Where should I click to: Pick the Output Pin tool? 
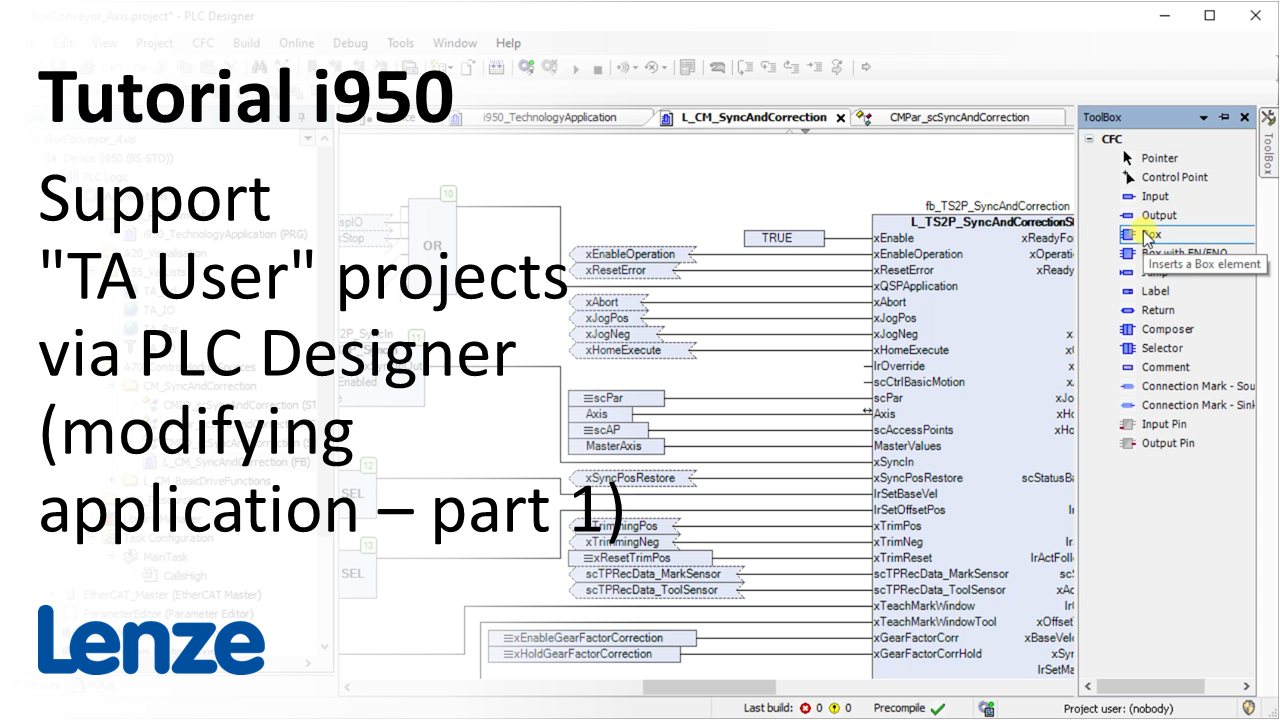(x=1167, y=443)
